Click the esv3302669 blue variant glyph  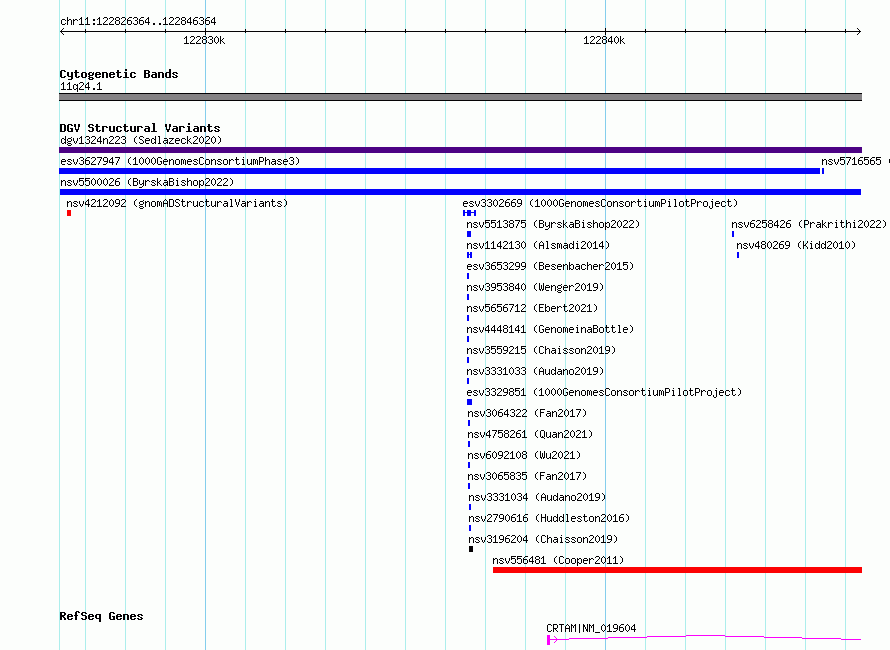(469, 213)
